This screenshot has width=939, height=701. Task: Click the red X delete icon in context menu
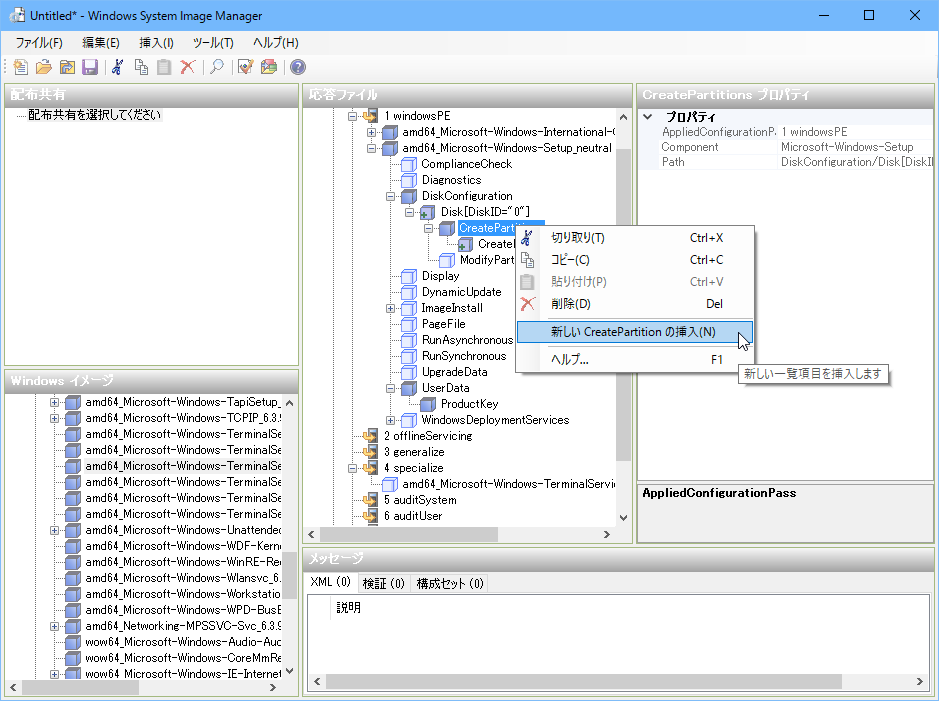pyautogui.click(x=527, y=304)
